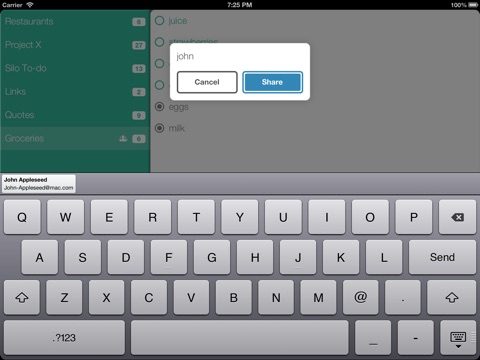Tap the 27 count badge on Project X

tap(139, 45)
